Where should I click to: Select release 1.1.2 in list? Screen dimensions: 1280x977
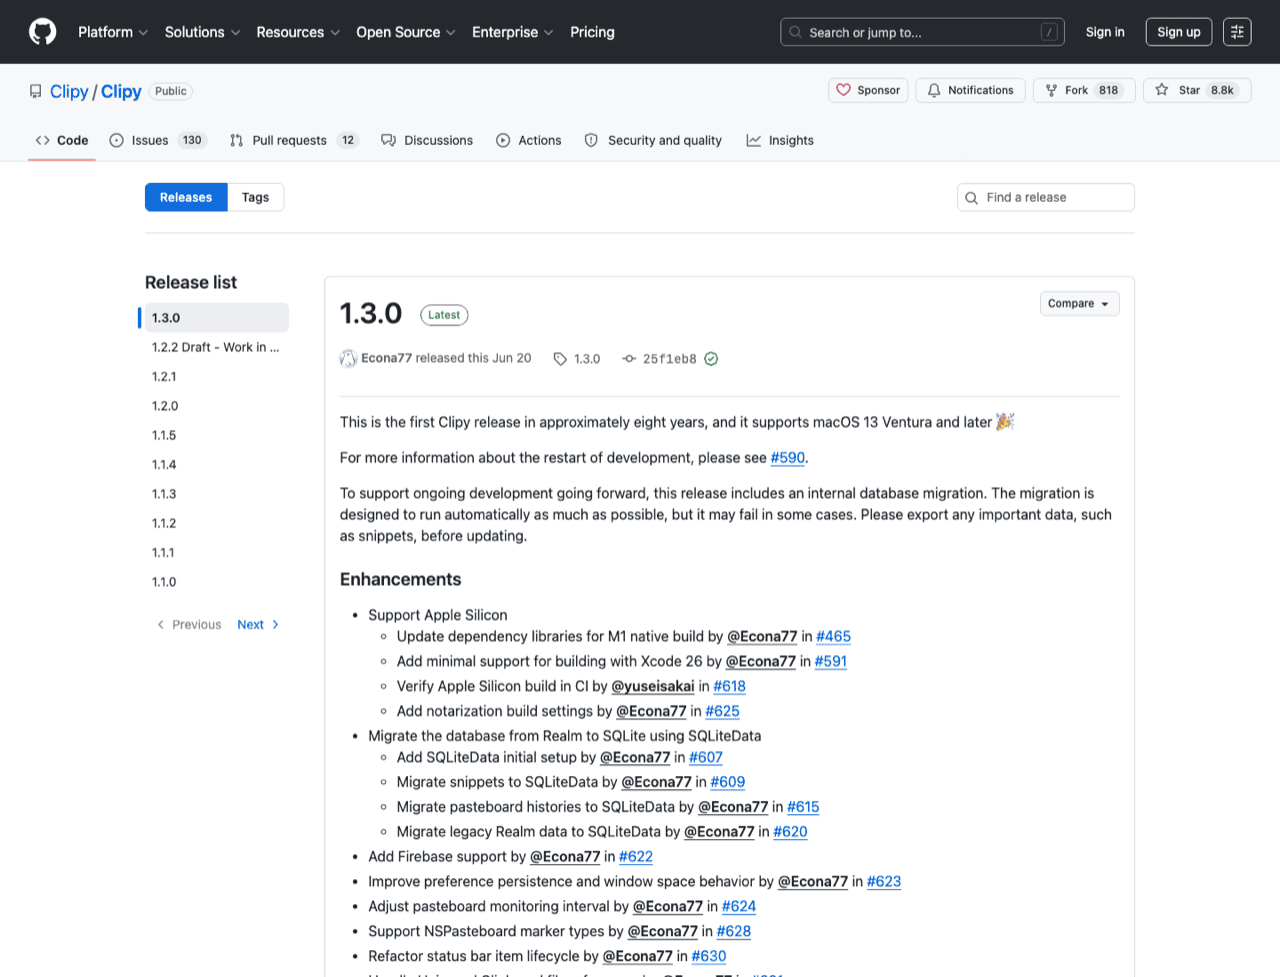point(217,523)
